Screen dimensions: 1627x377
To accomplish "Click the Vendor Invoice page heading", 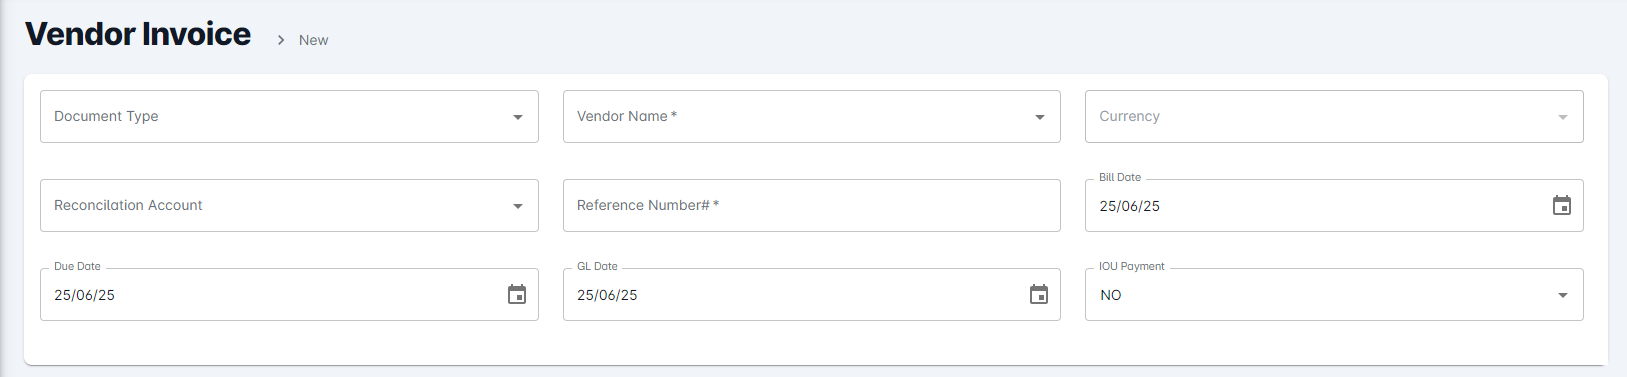I will tap(138, 34).
